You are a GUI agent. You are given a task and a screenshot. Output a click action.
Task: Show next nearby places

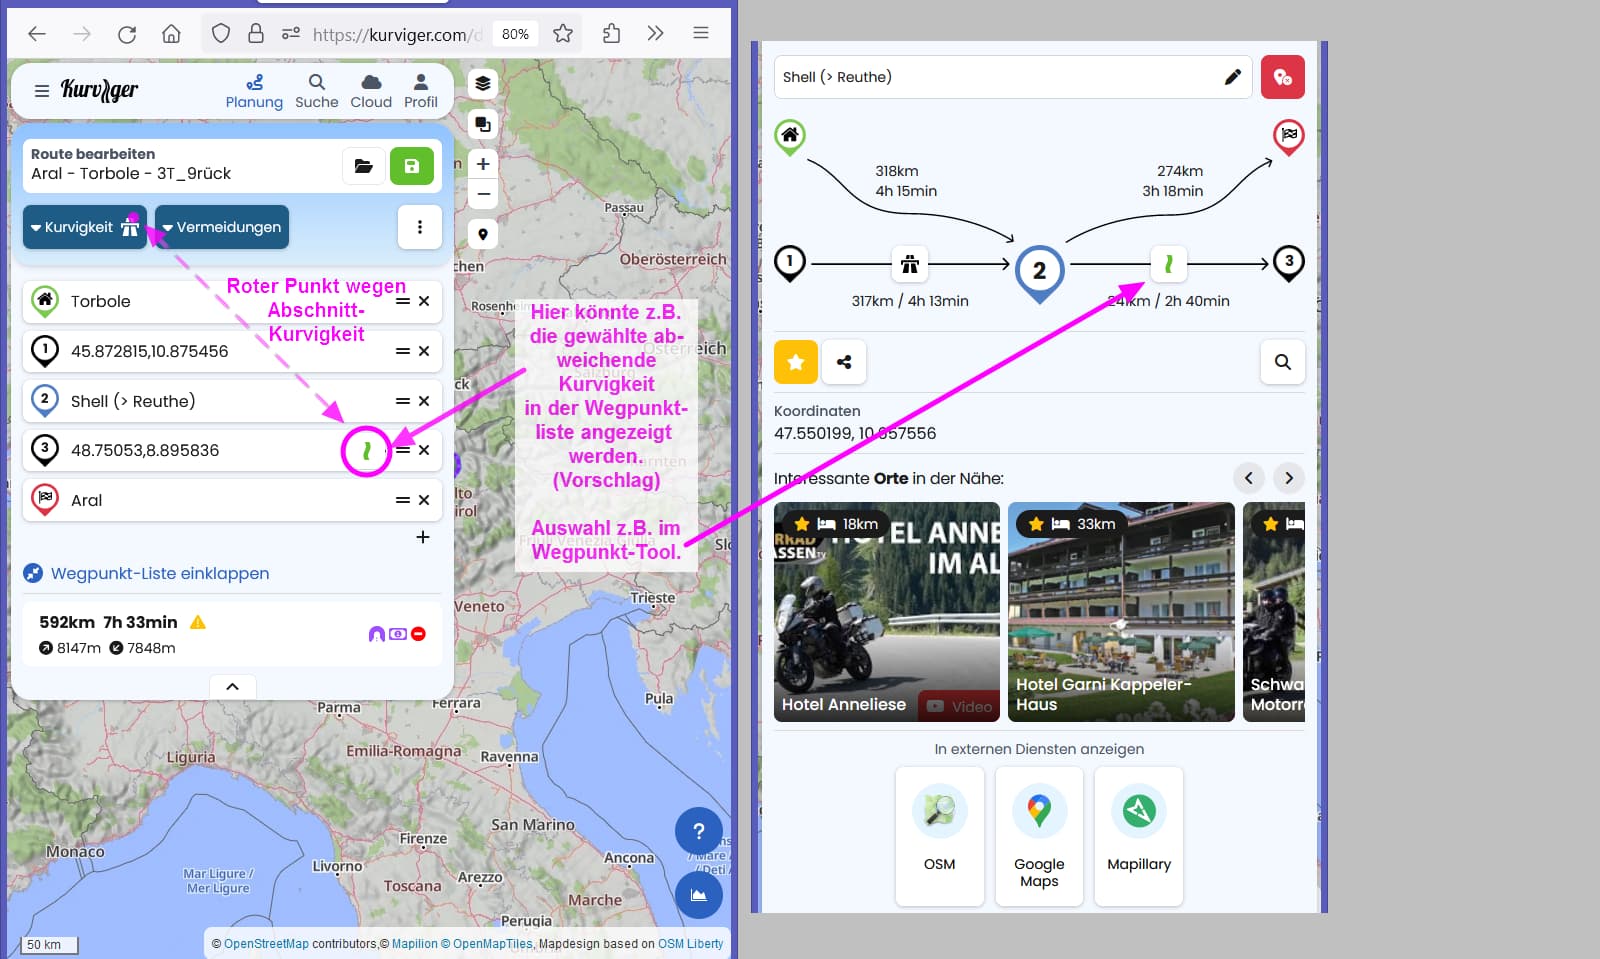pos(1289,478)
